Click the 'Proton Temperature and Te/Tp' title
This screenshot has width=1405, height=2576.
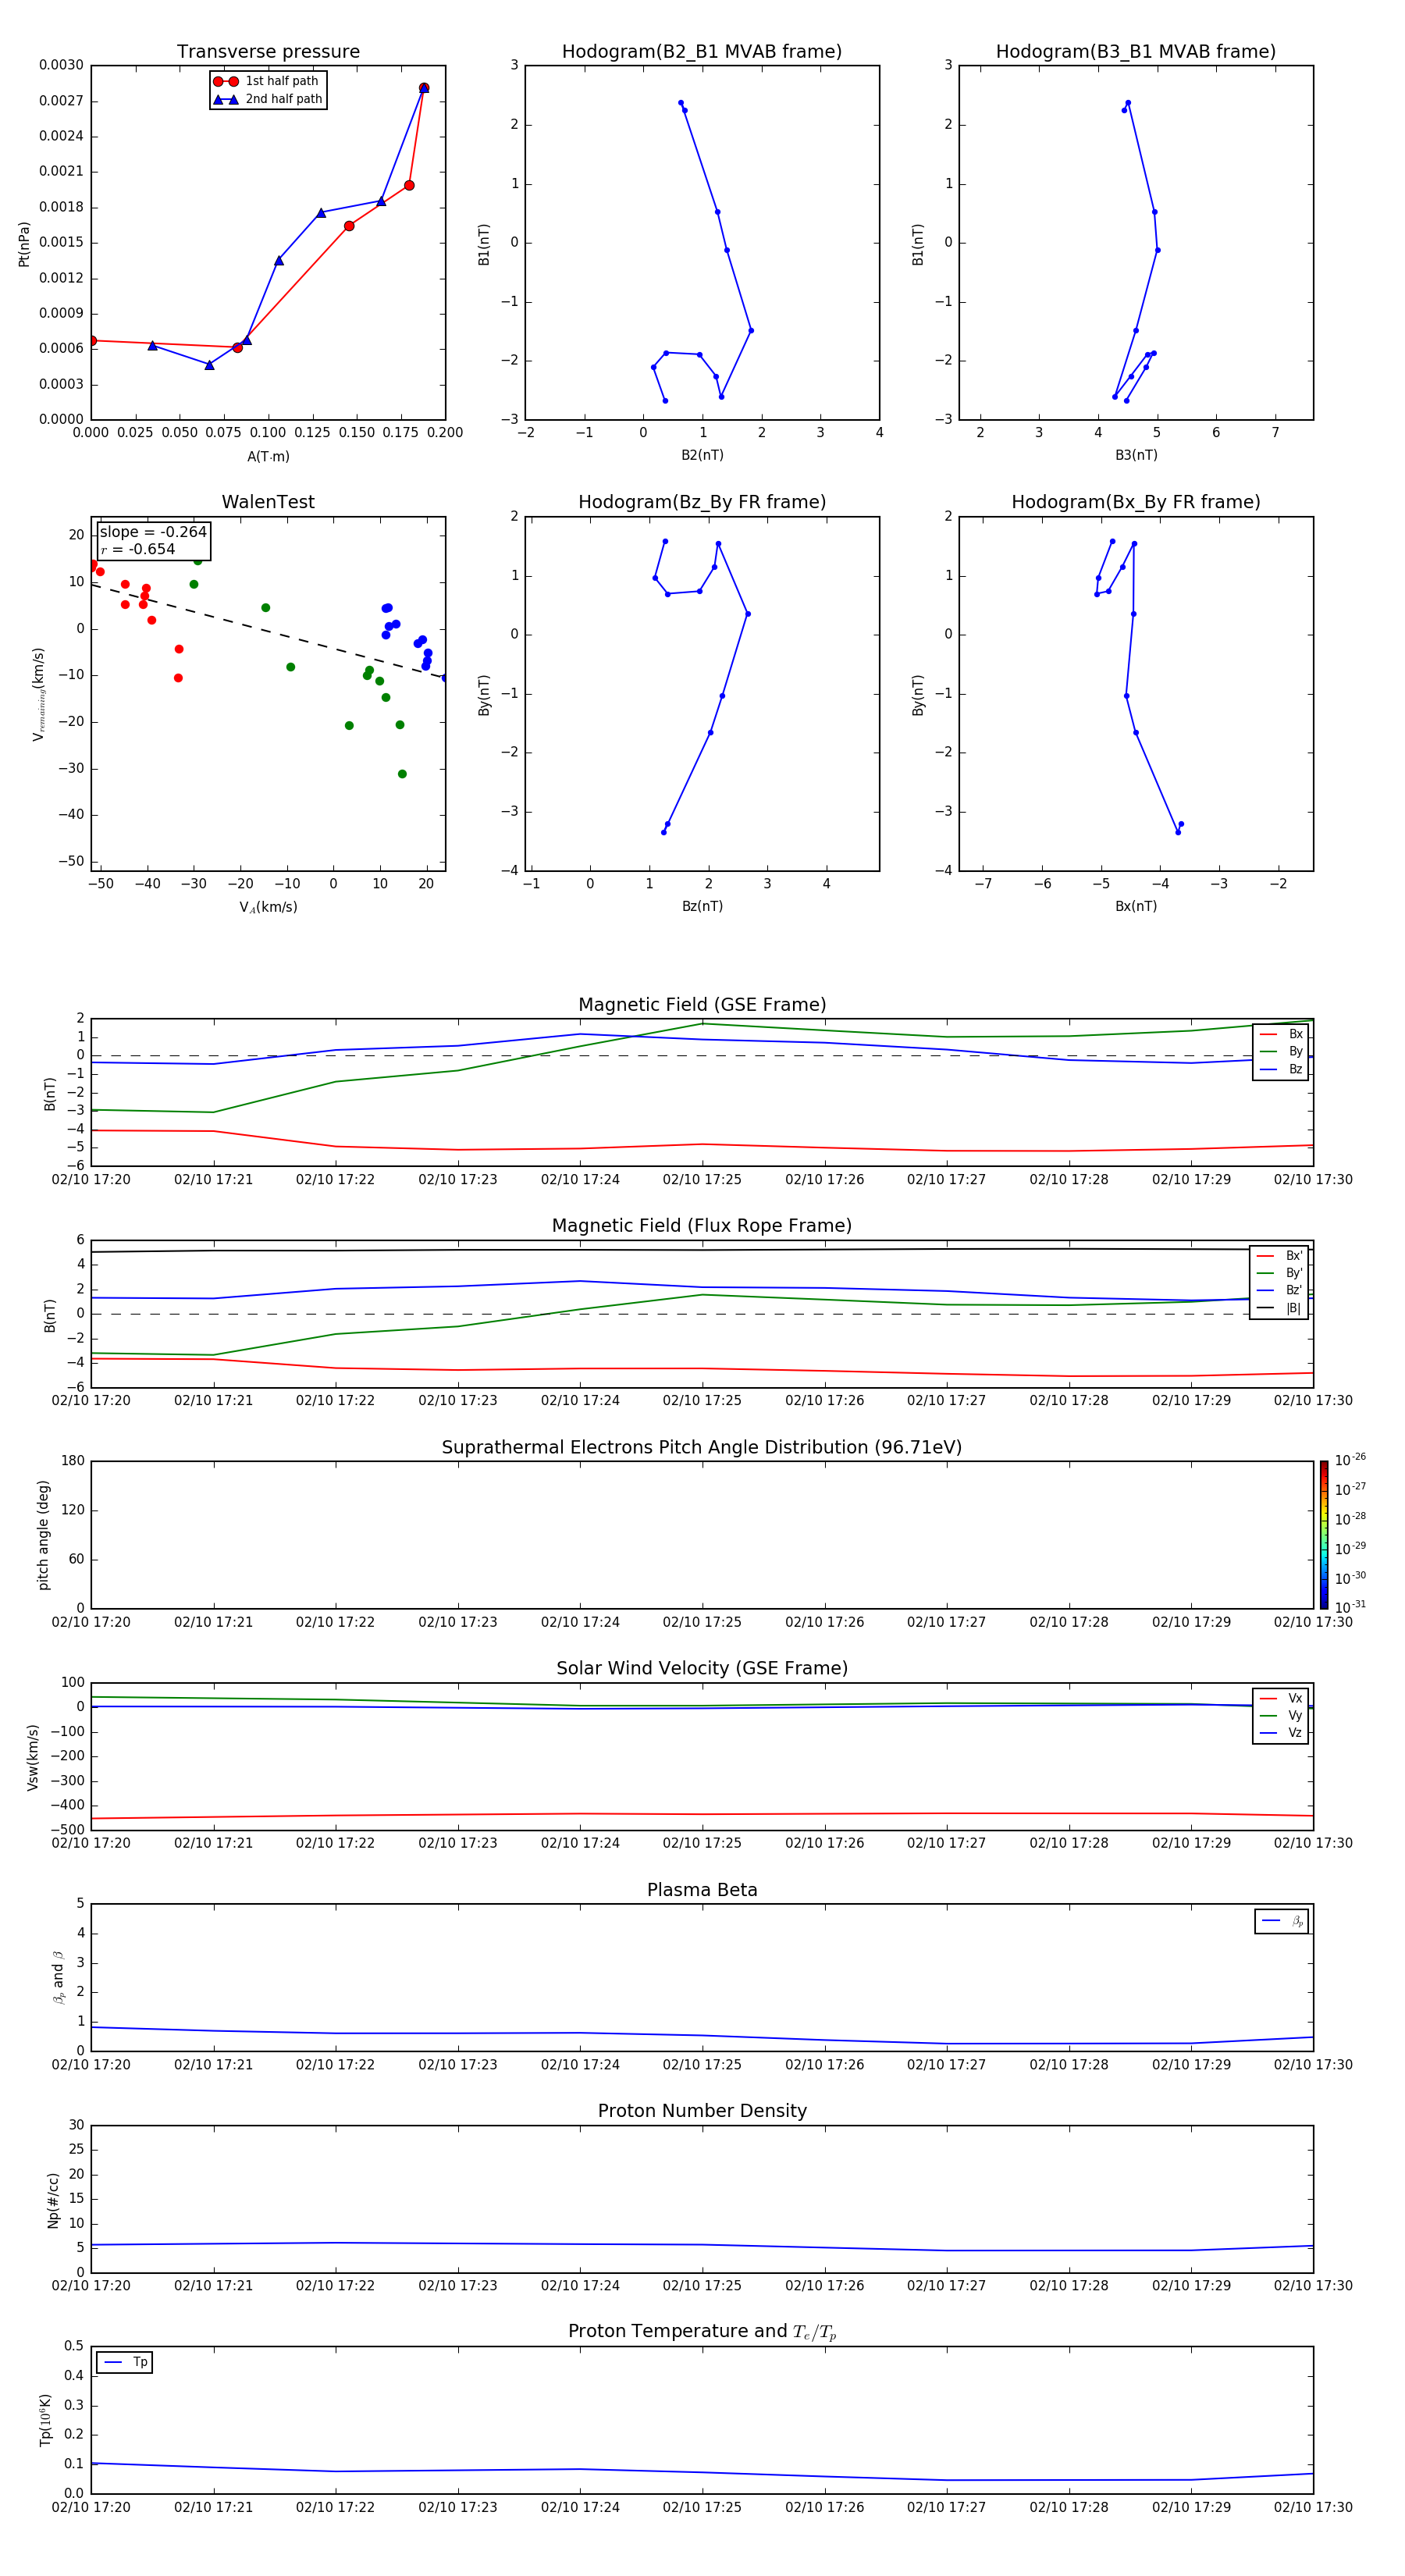(702, 2331)
